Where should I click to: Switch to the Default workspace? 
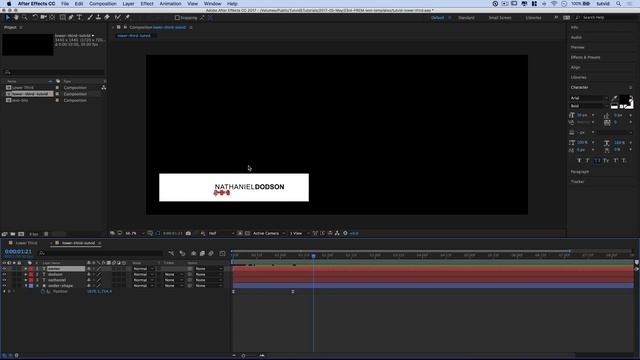coord(437,18)
